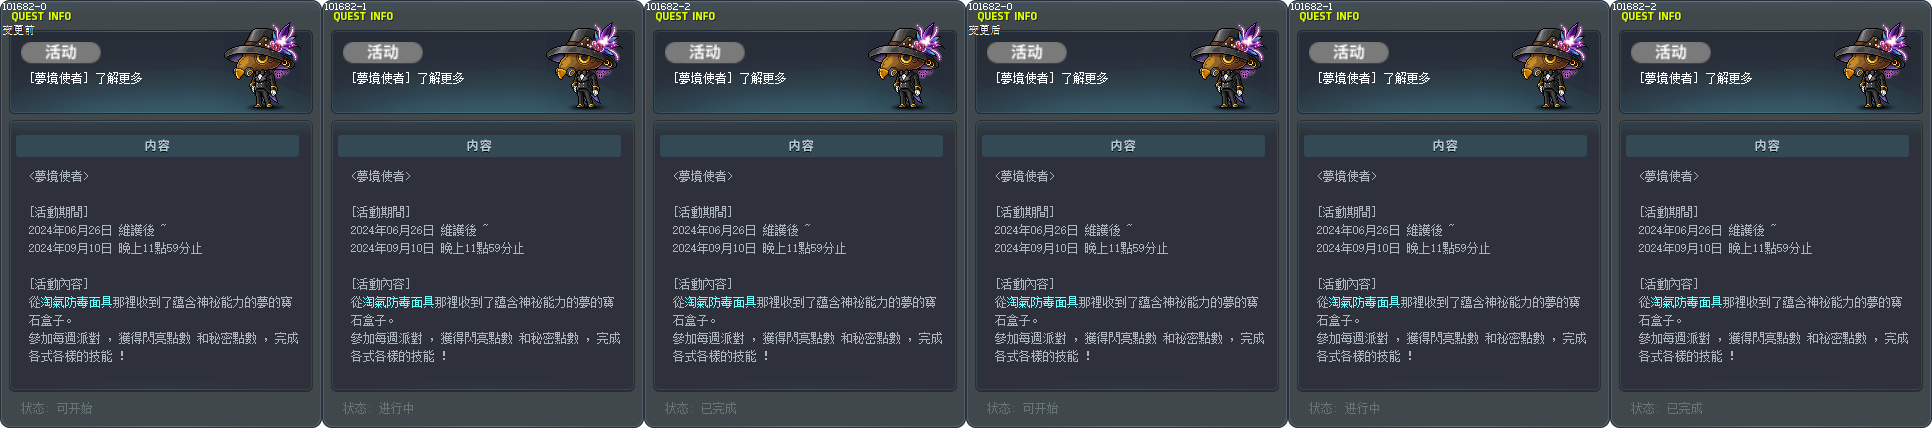Screen dimensions: 1932x428
Task: Click the NPC character icon in the 变更后 panel
Action: pos(1226,66)
